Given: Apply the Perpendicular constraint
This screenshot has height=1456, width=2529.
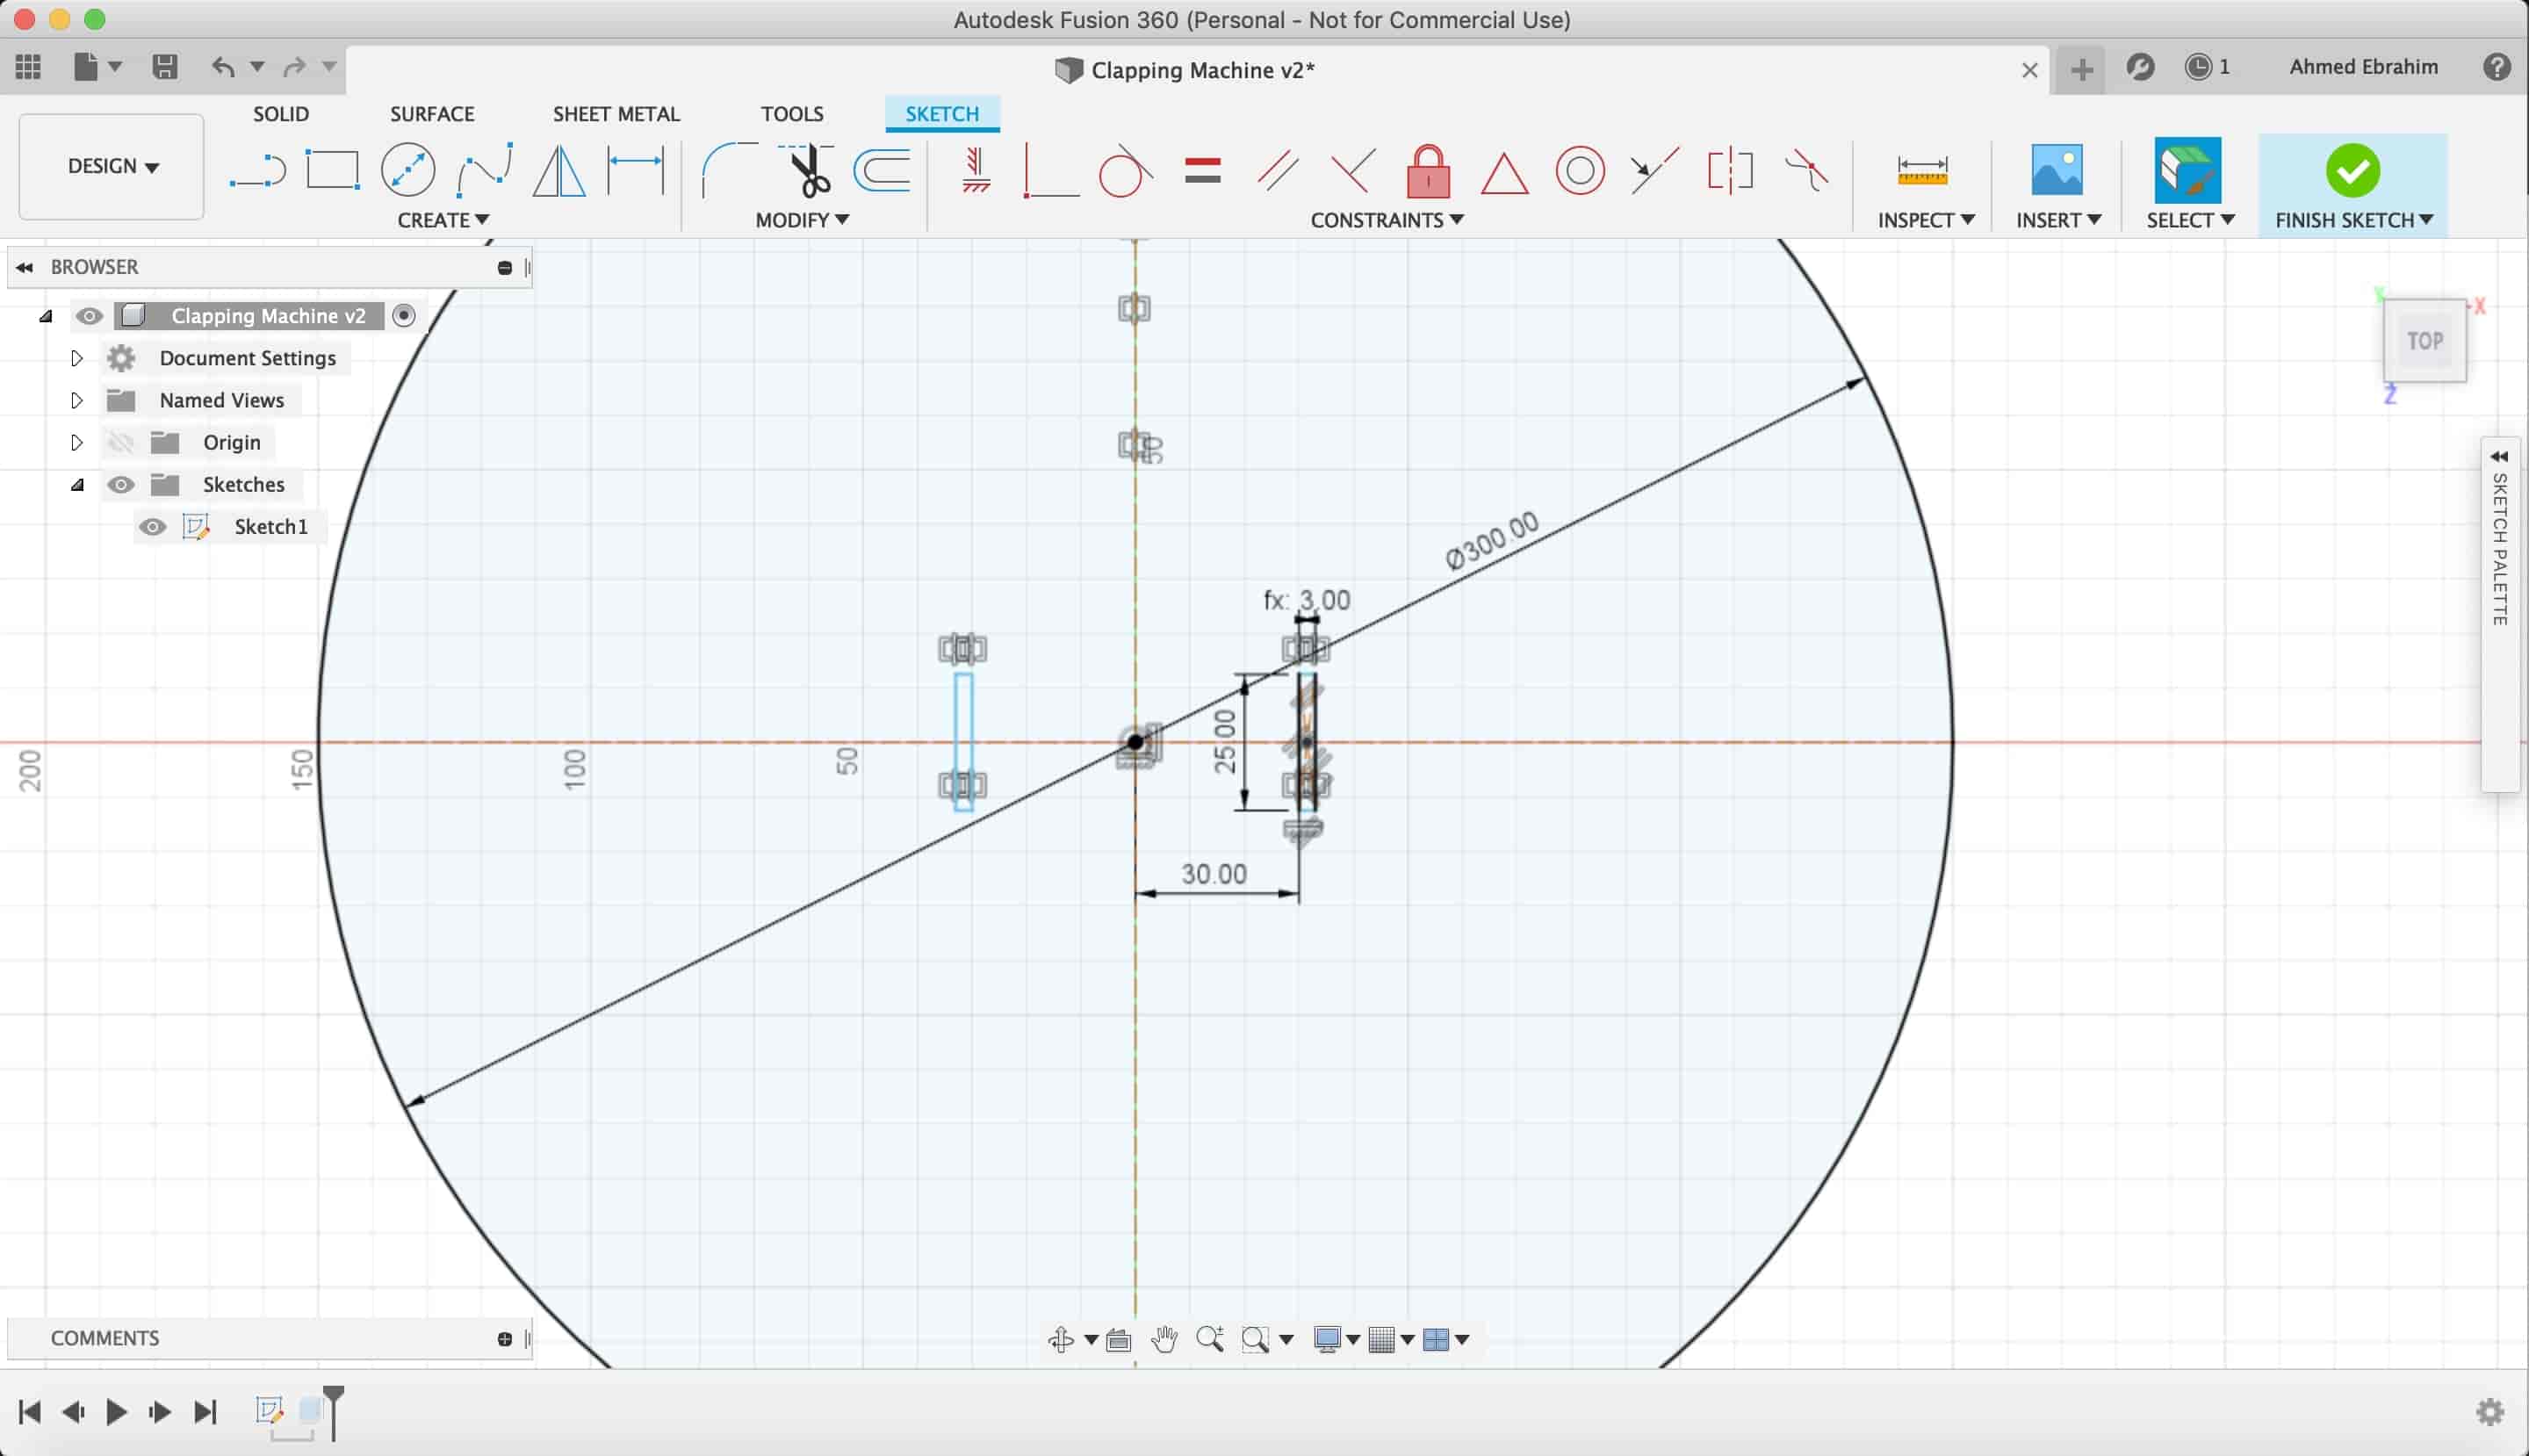Looking at the screenshot, I should tap(1353, 170).
